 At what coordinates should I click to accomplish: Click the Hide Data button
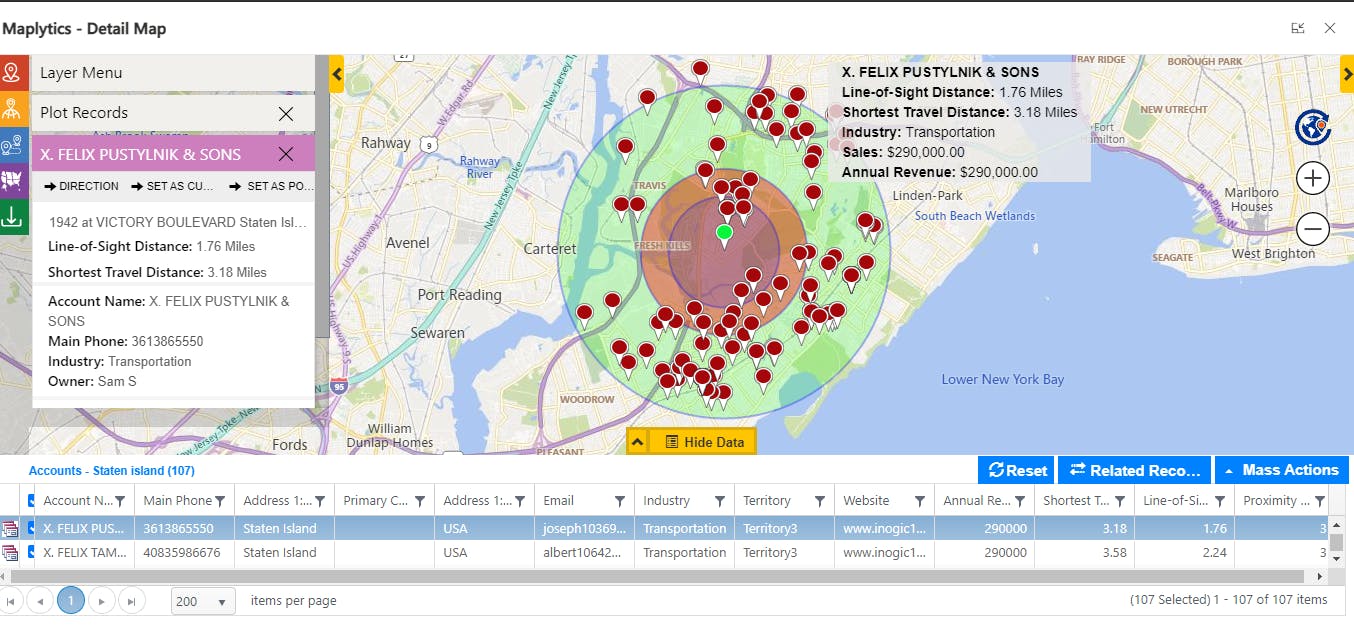point(703,442)
